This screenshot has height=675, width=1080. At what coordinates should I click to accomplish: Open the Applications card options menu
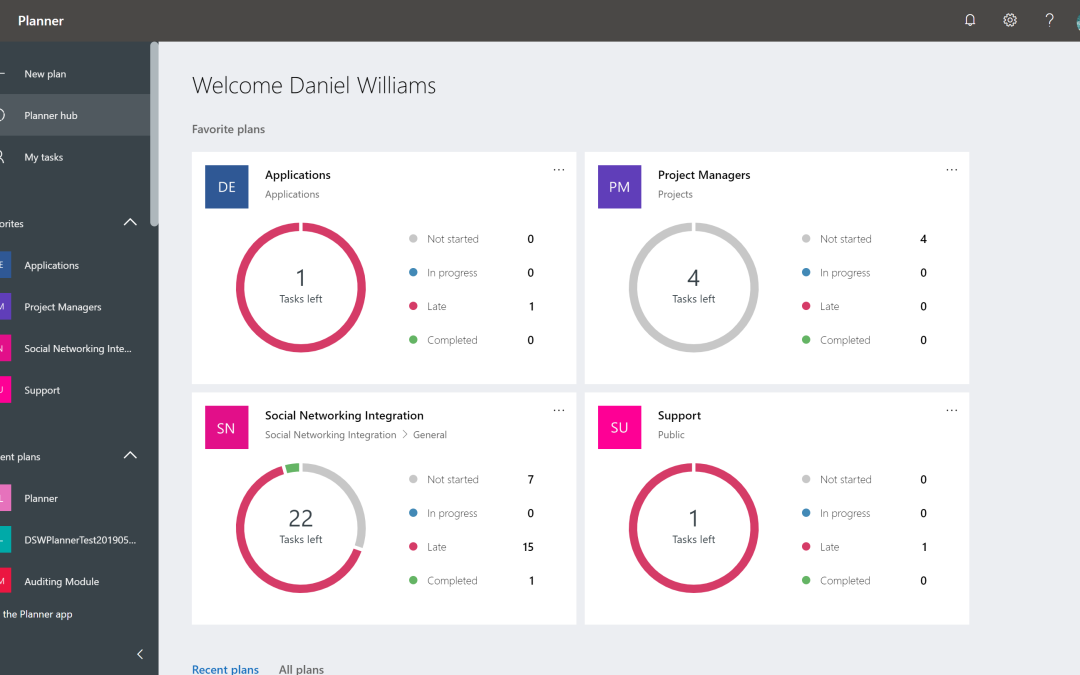(558, 169)
